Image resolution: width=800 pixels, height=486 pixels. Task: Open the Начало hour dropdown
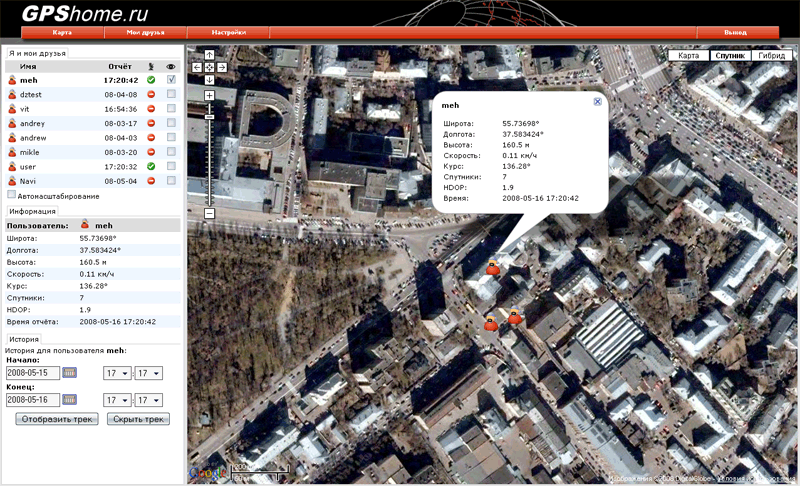click(117, 373)
